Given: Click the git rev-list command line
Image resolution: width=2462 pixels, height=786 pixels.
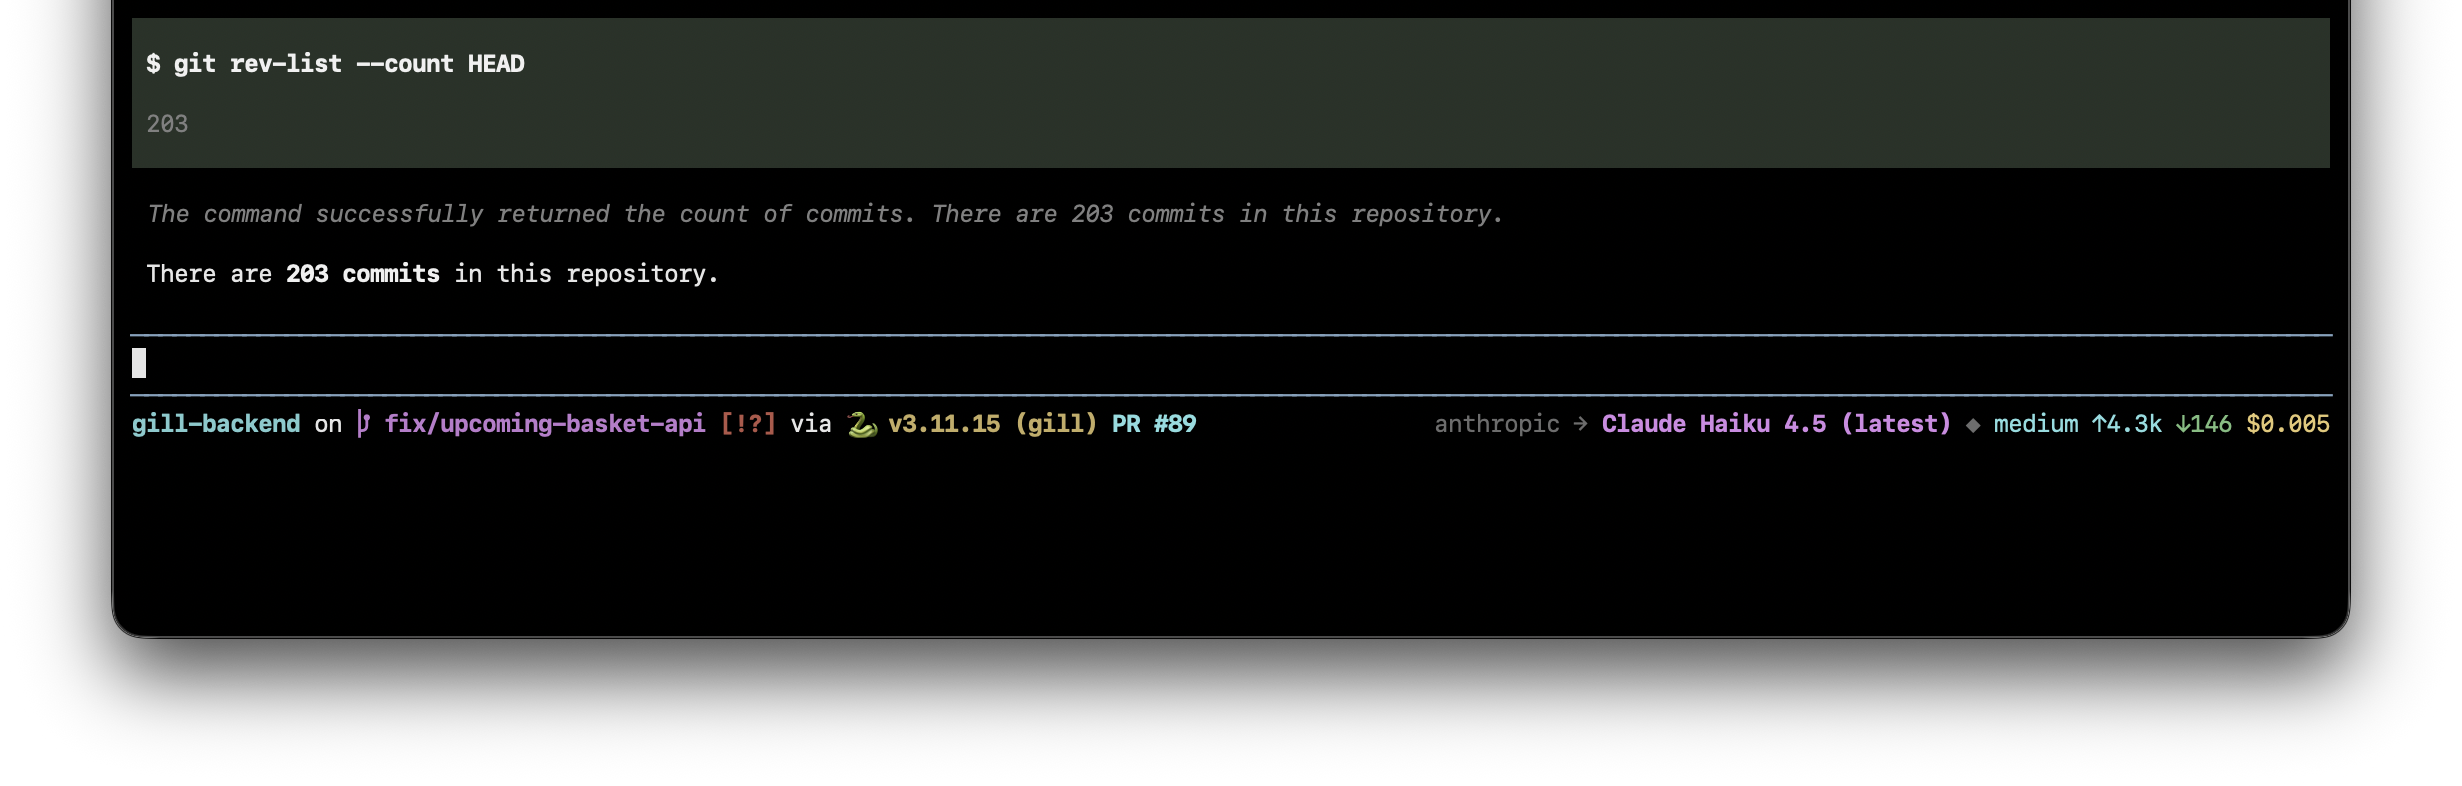Looking at the screenshot, I should tap(335, 64).
